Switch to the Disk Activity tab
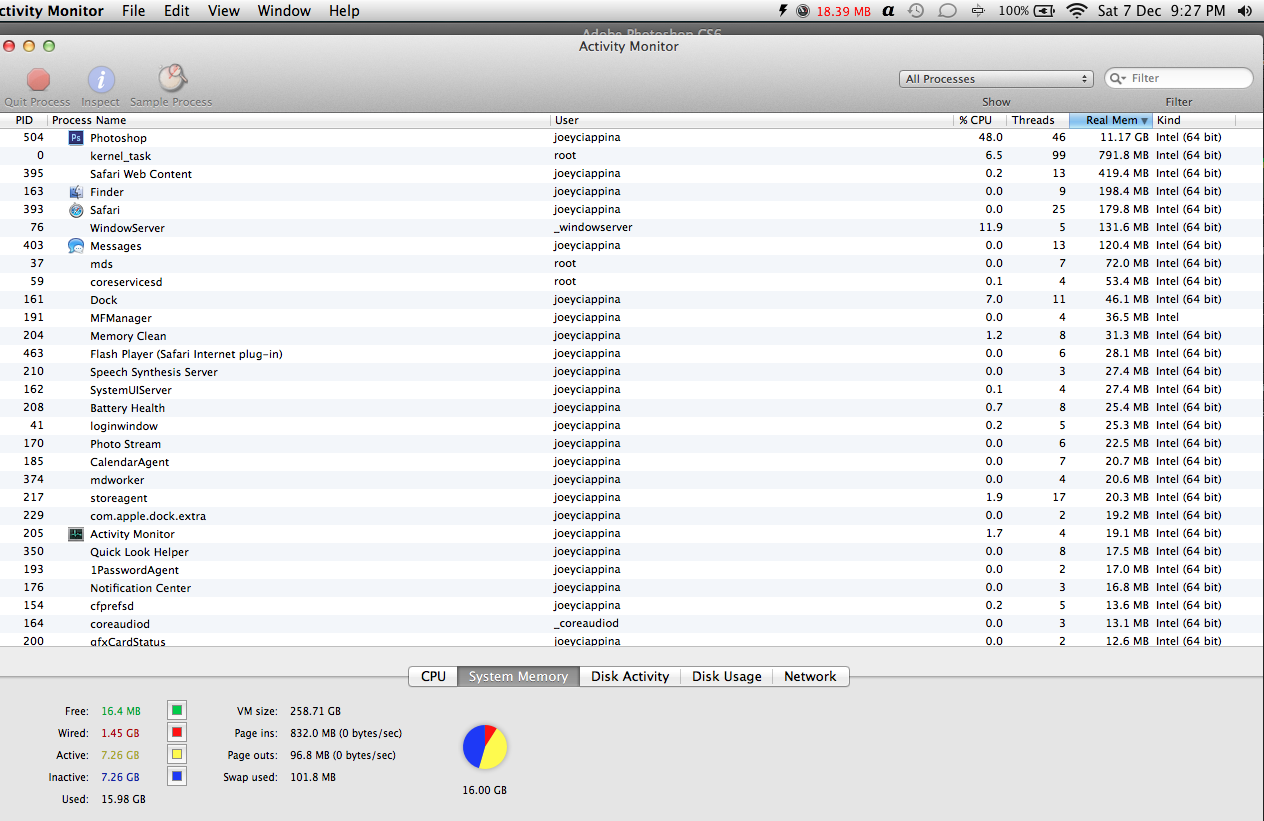1264x821 pixels. point(630,676)
